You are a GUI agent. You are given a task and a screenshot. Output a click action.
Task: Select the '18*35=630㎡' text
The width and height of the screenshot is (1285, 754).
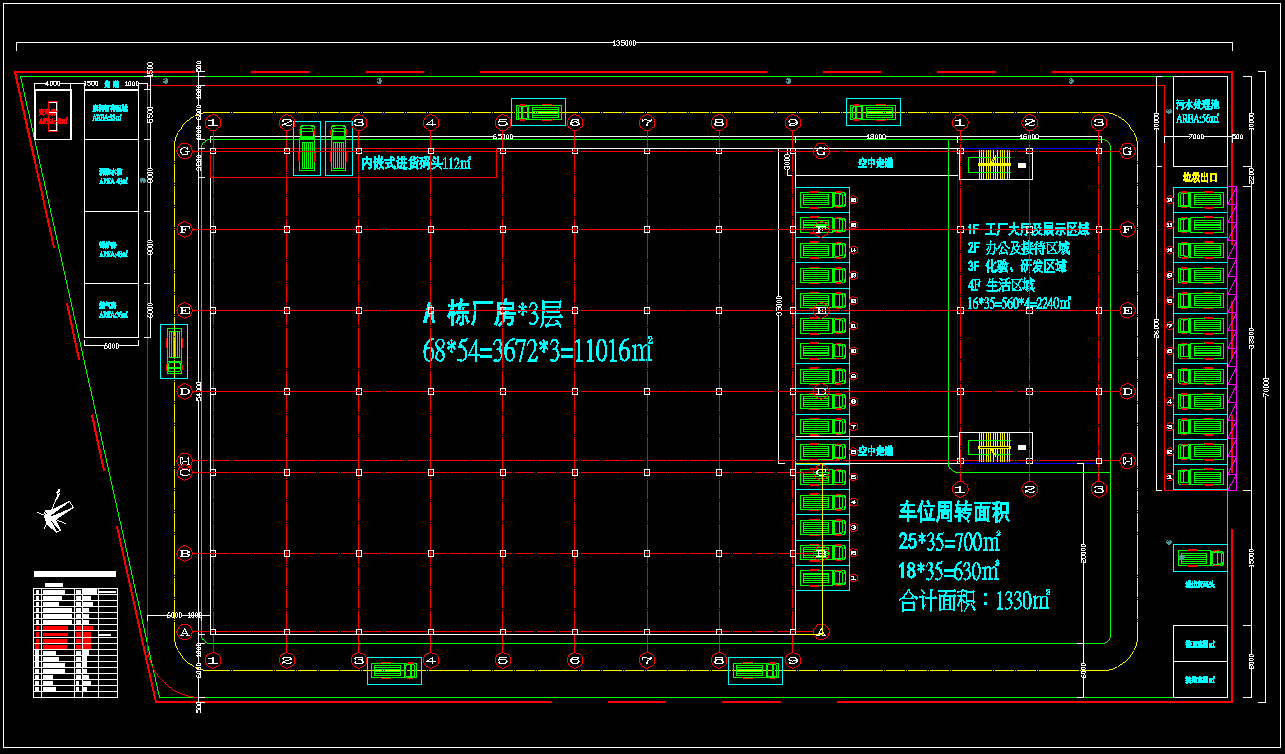point(949,570)
